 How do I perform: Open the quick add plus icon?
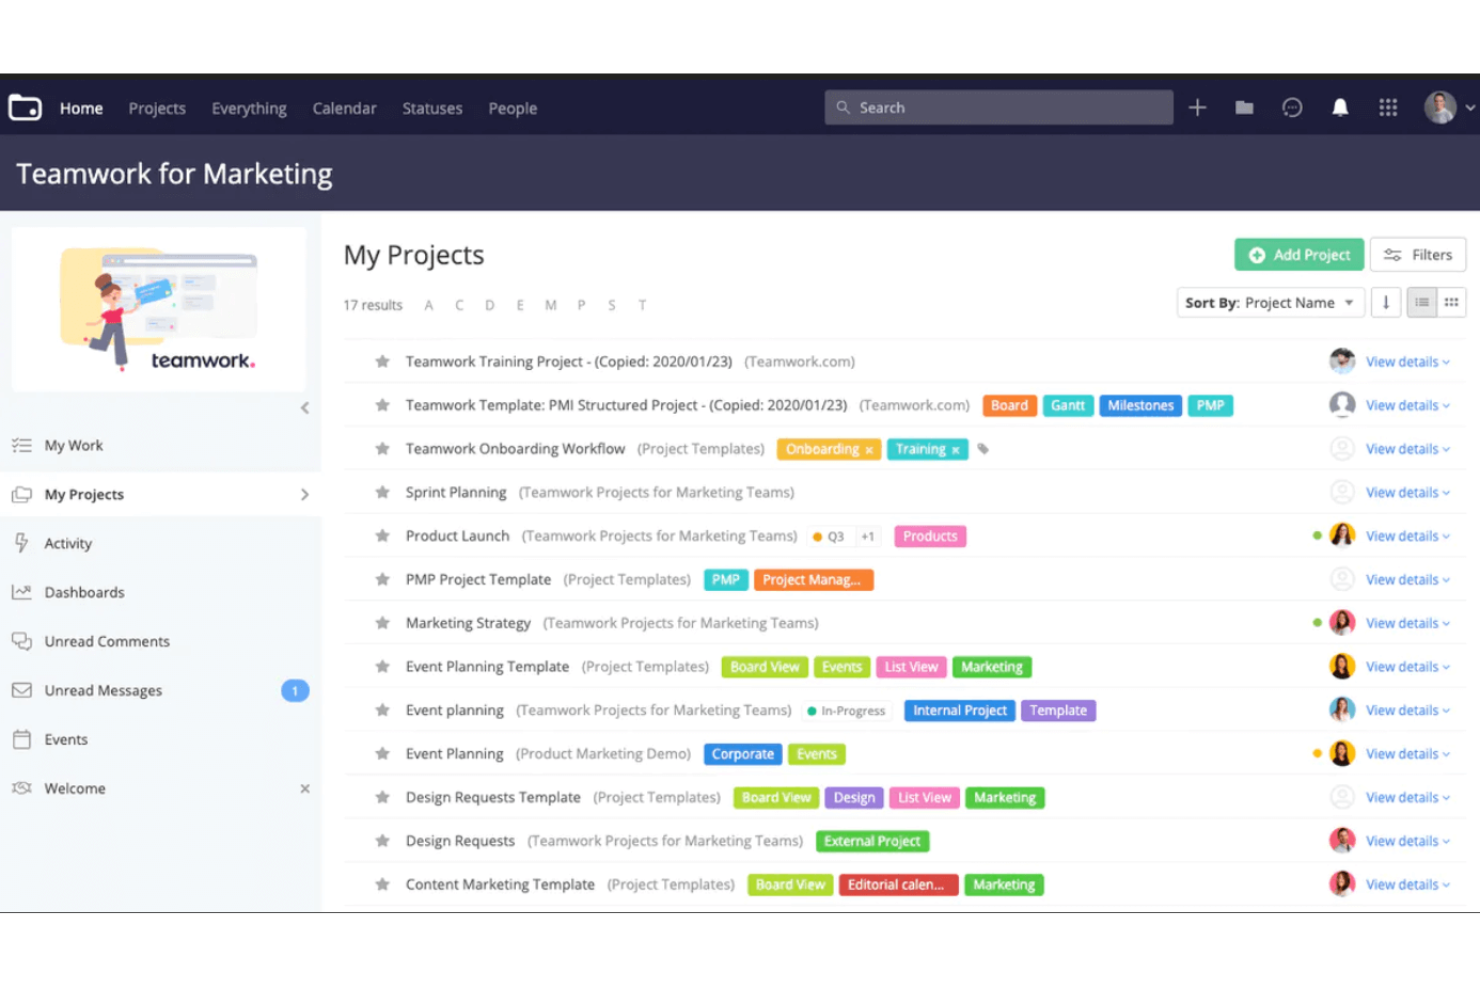pyautogui.click(x=1197, y=107)
